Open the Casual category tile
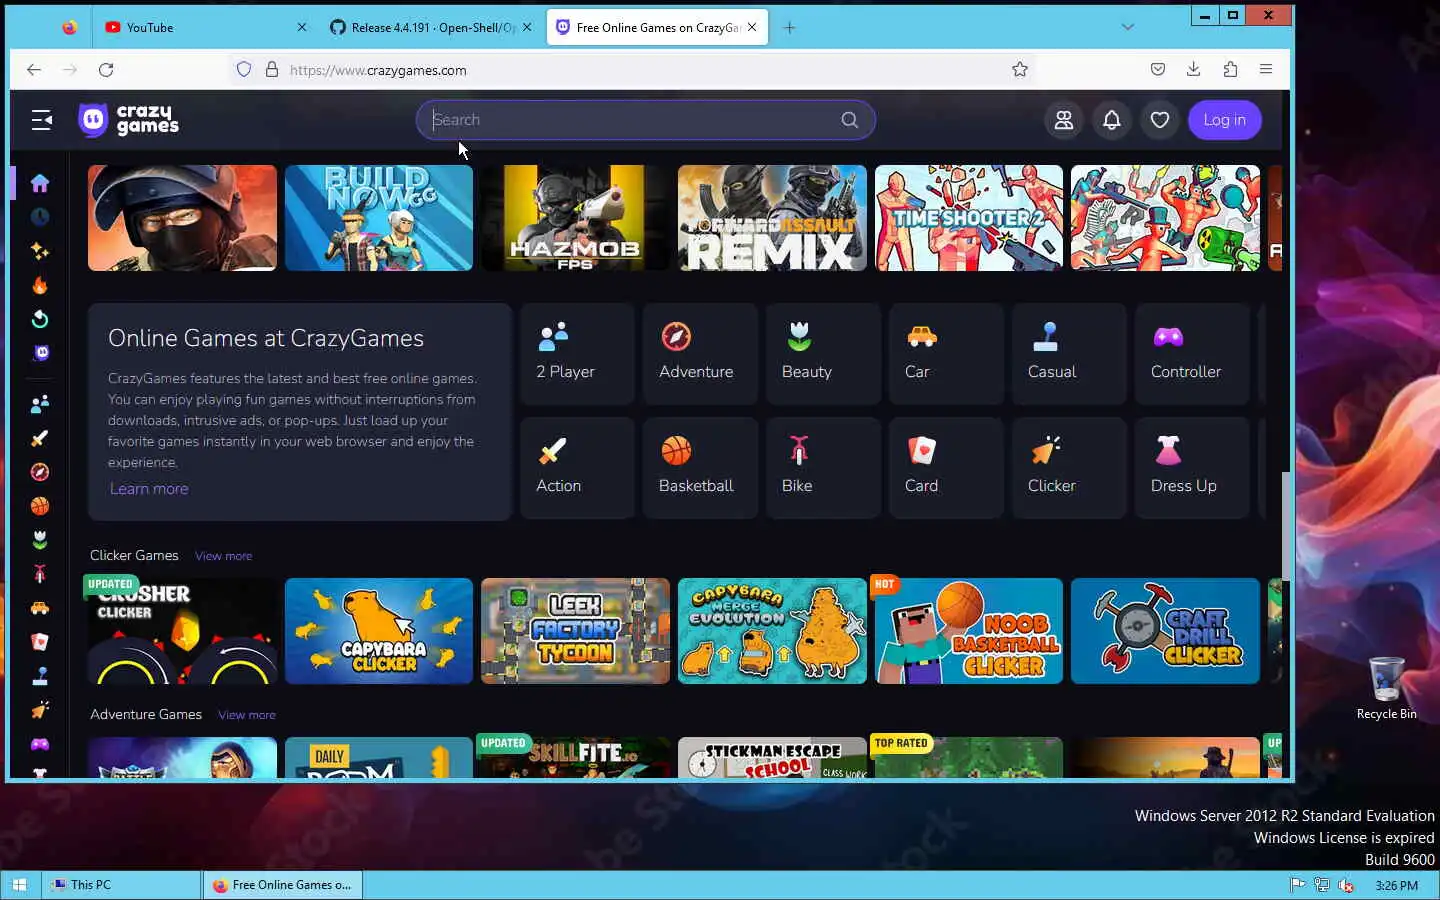 click(1069, 353)
